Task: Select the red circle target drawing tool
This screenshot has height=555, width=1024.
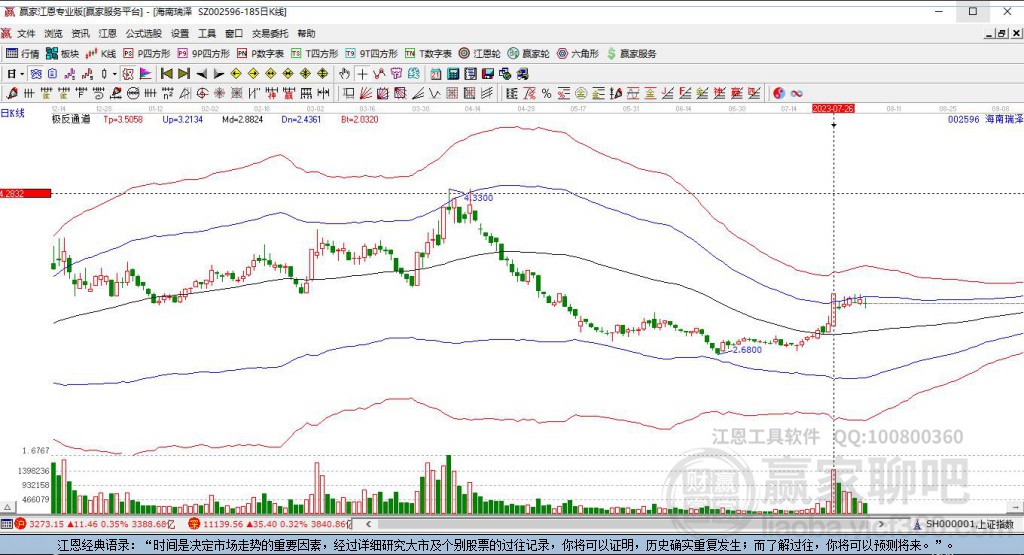Action: point(202,93)
